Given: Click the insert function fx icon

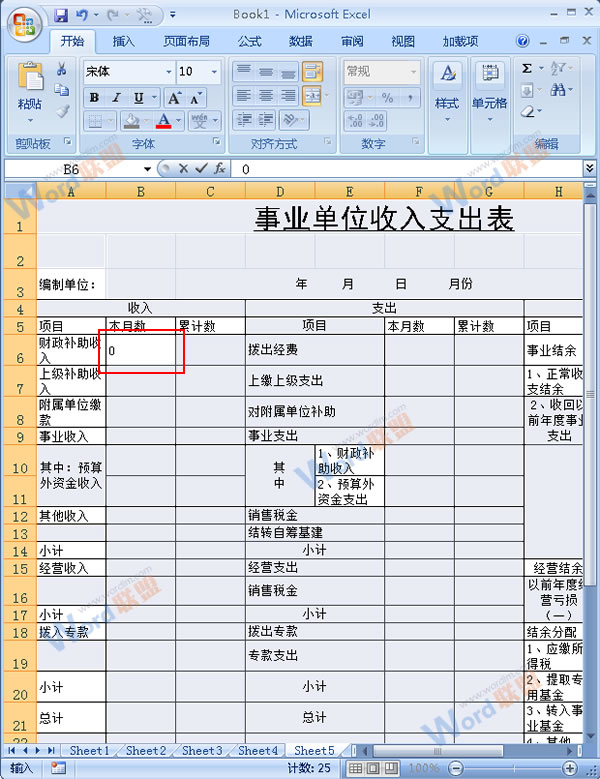Looking at the screenshot, I should [x=218, y=169].
